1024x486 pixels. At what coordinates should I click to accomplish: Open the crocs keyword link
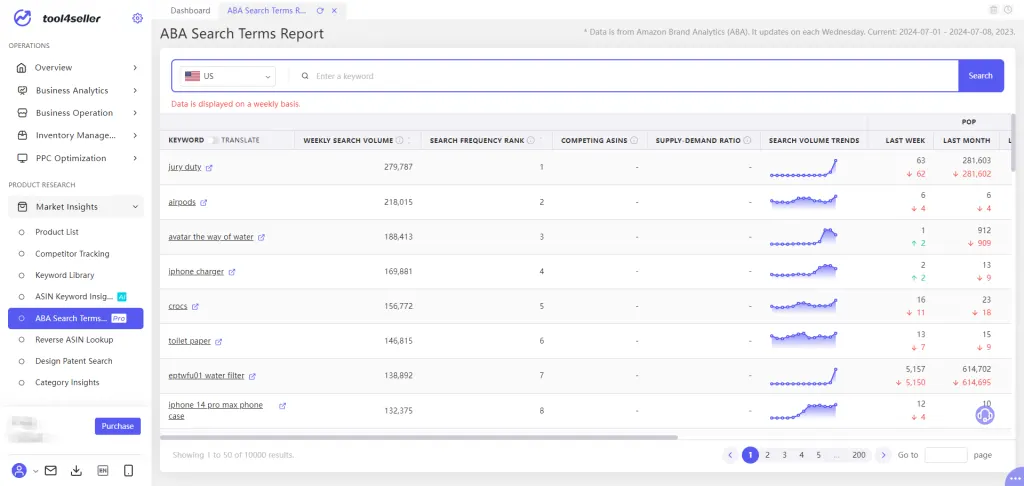[x=178, y=306]
